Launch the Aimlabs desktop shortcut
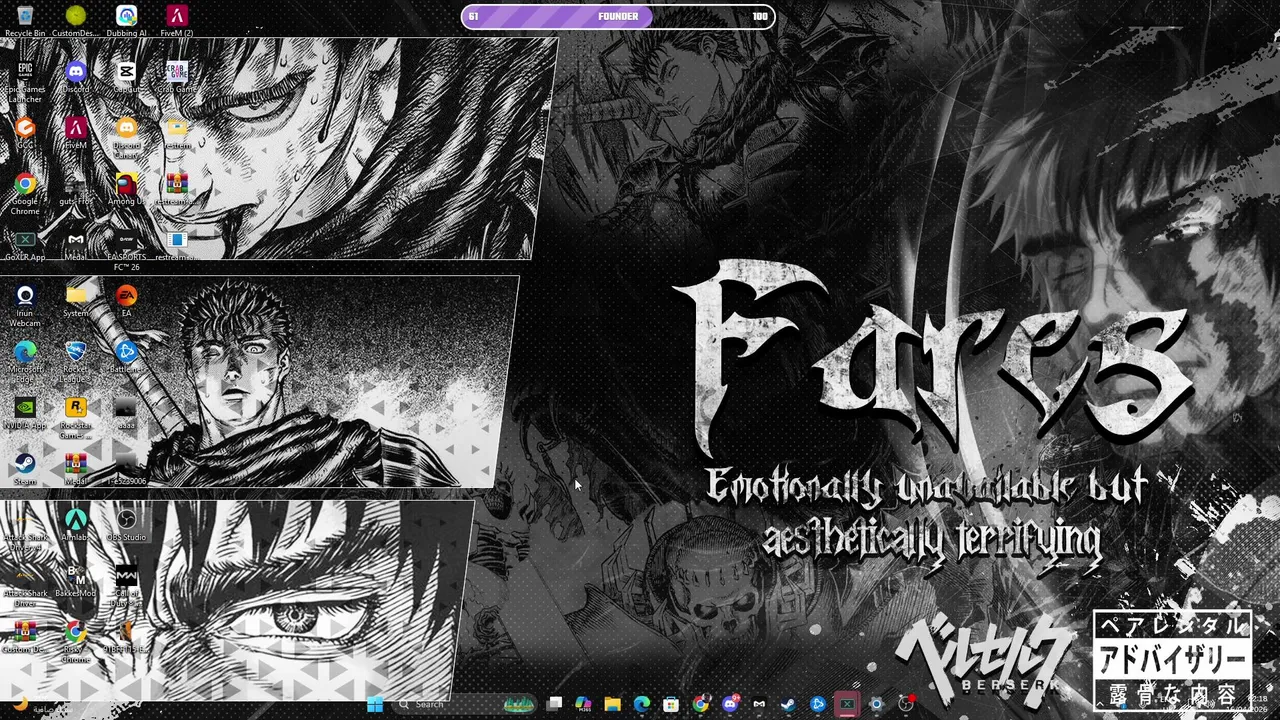 click(76, 524)
